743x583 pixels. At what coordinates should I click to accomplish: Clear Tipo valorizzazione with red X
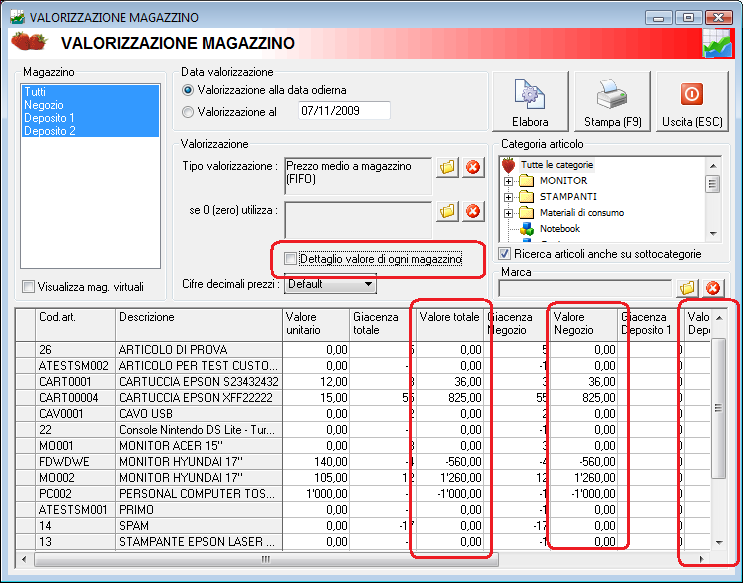tap(473, 167)
